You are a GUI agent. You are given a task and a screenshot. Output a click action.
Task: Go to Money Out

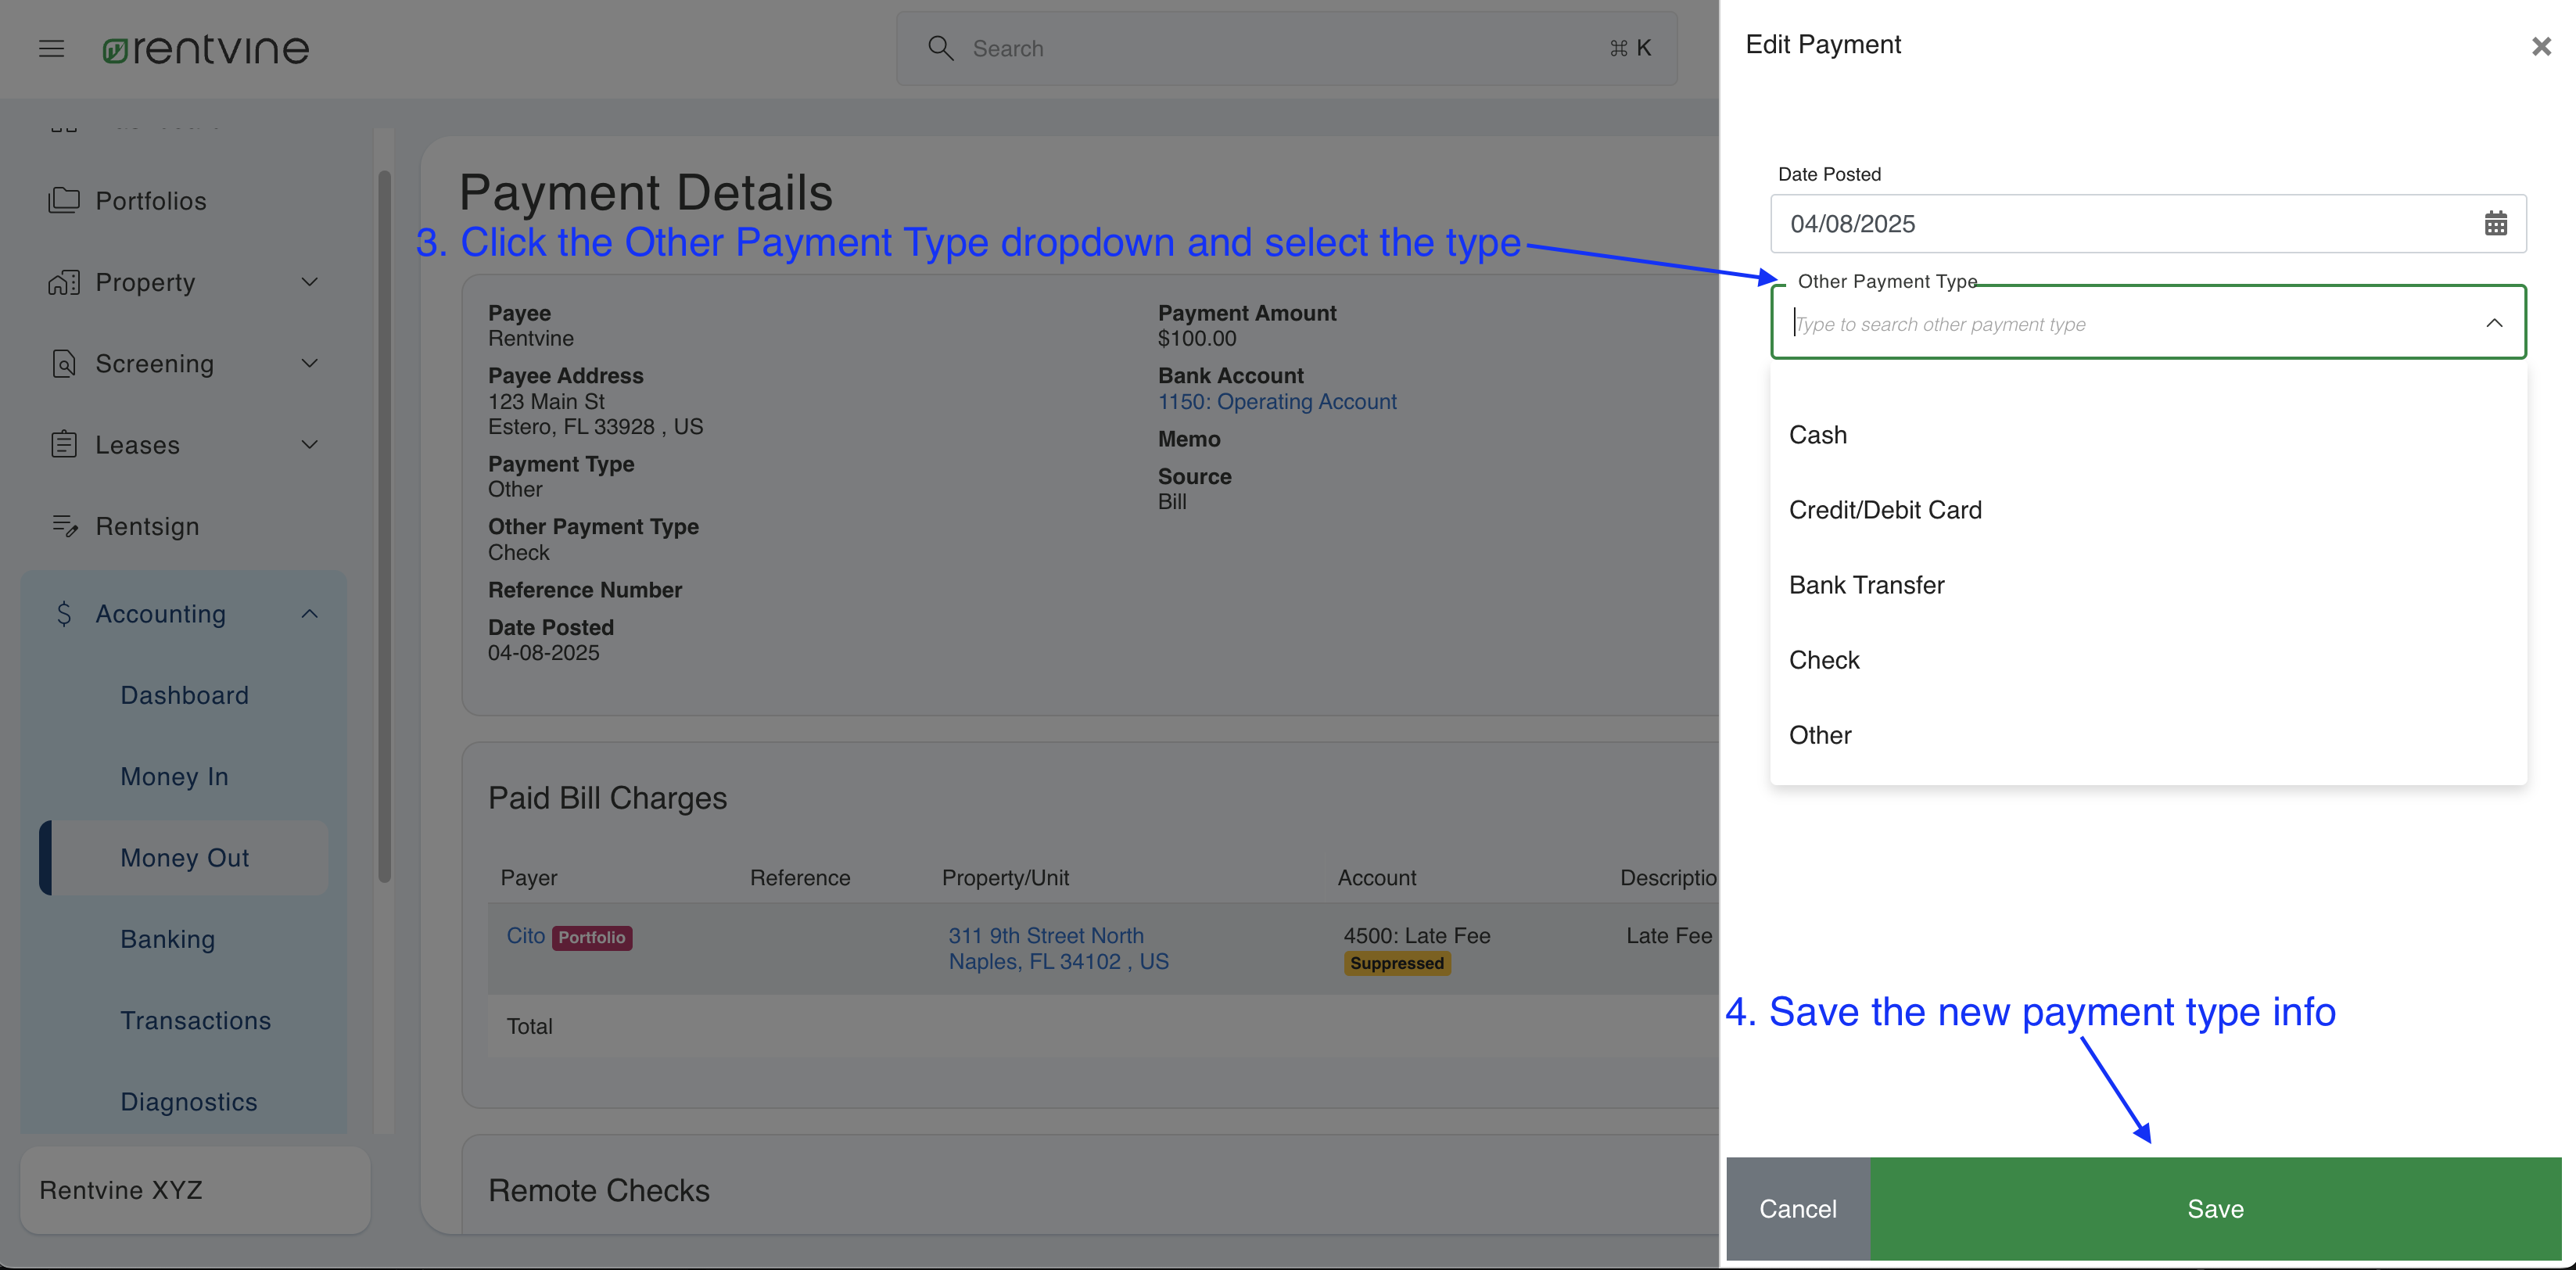tap(184, 858)
